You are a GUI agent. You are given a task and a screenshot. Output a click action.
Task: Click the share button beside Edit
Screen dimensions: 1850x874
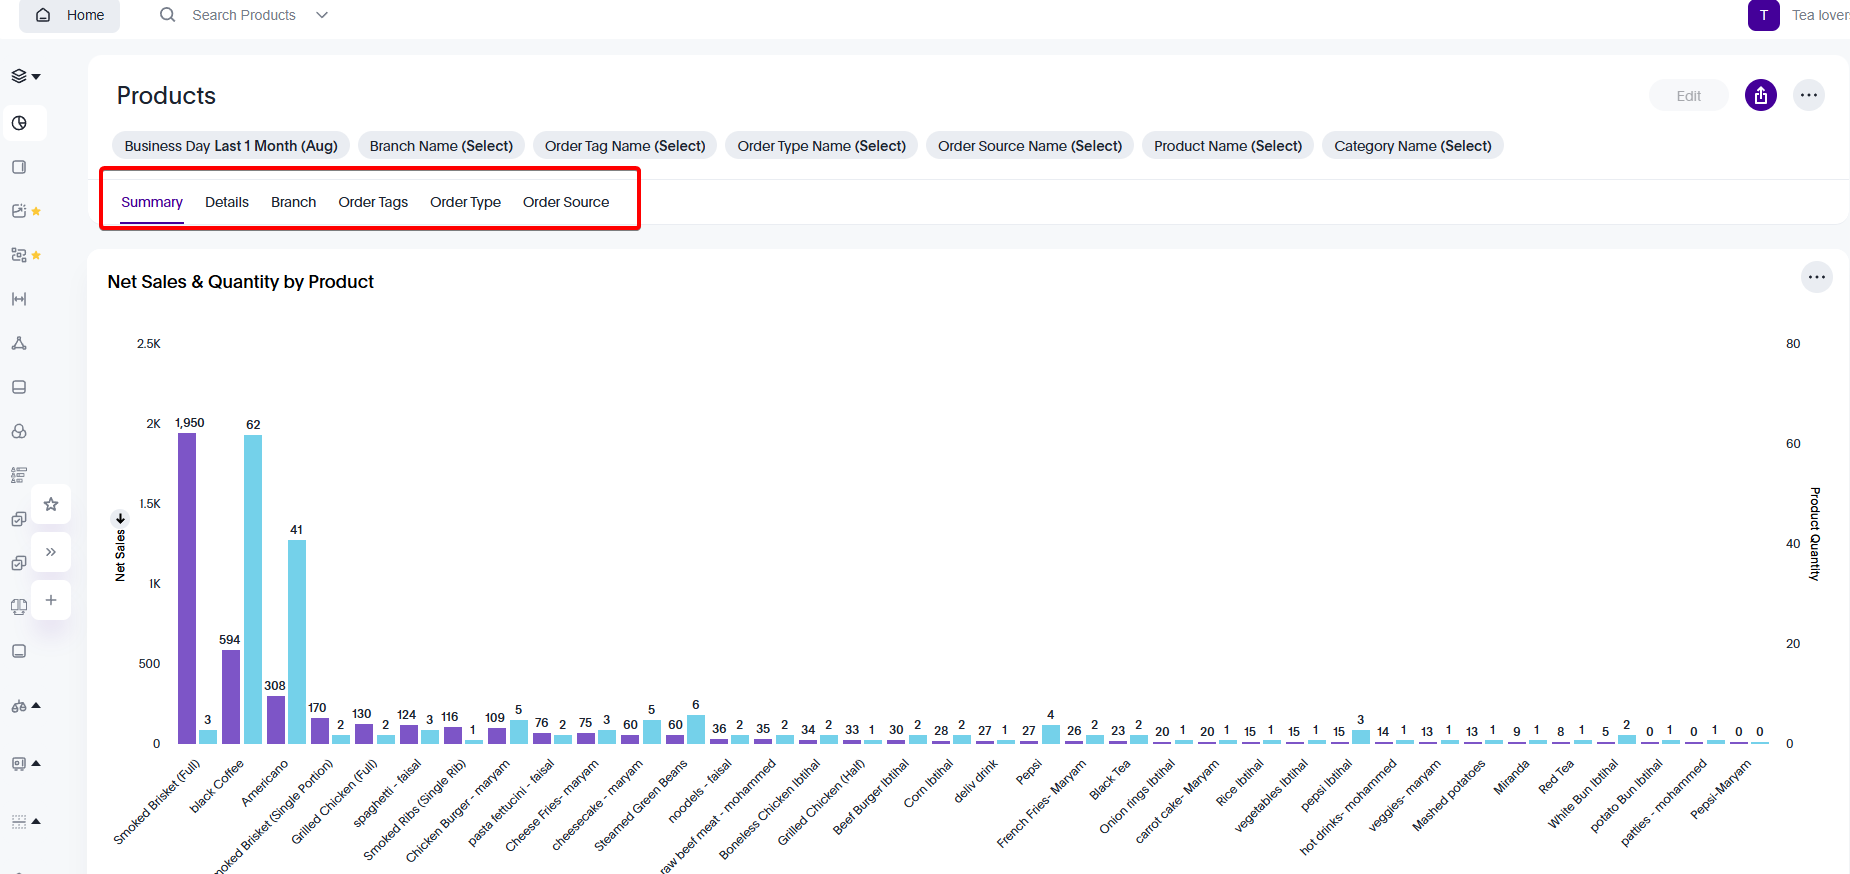pyautogui.click(x=1760, y=96)
